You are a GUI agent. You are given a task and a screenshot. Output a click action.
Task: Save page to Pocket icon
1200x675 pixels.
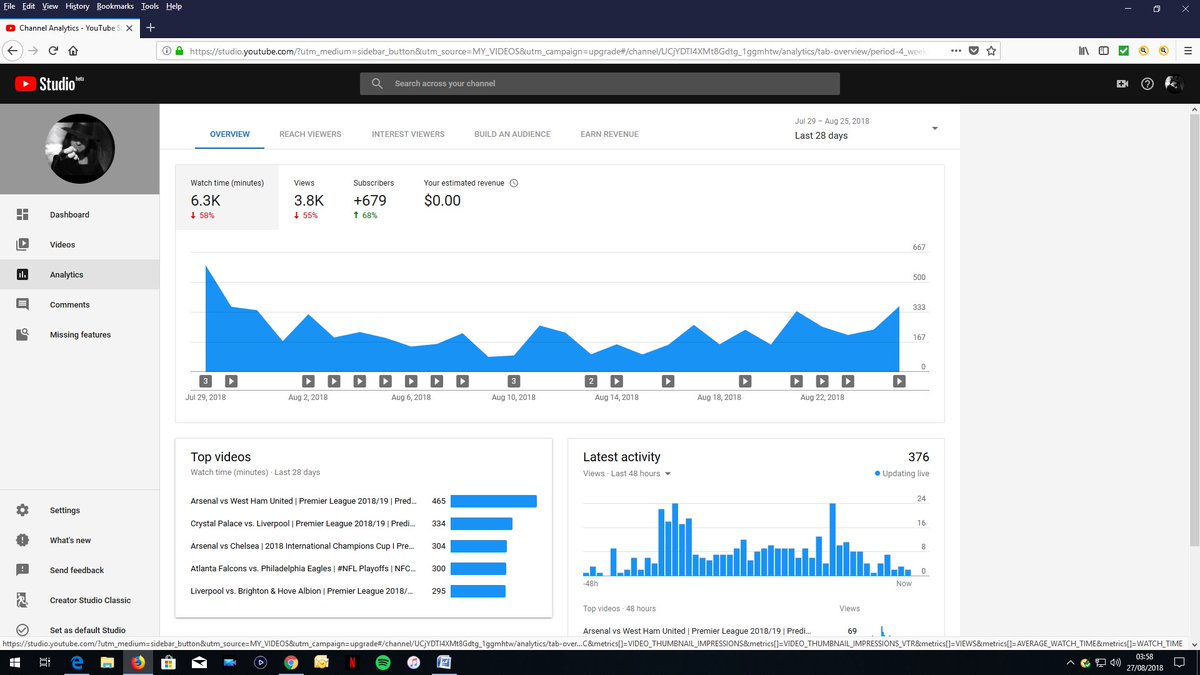point(973,50)
